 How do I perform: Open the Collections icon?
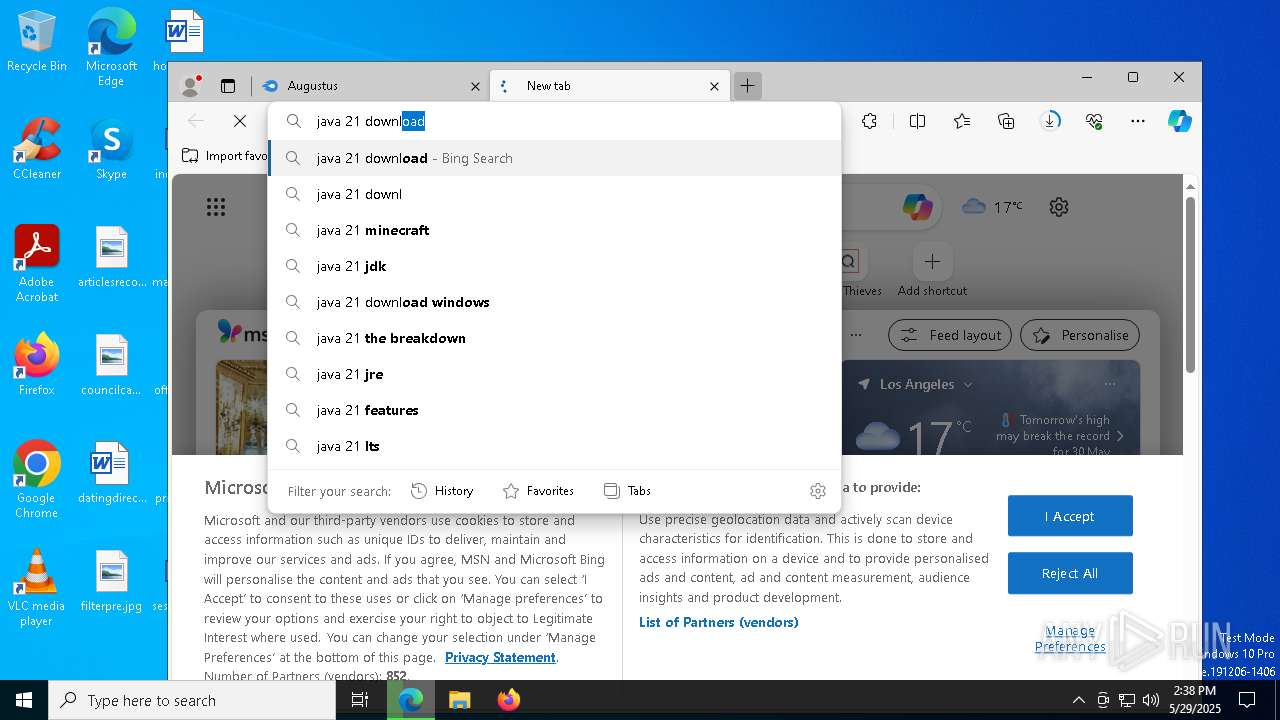coord(1007,121)
